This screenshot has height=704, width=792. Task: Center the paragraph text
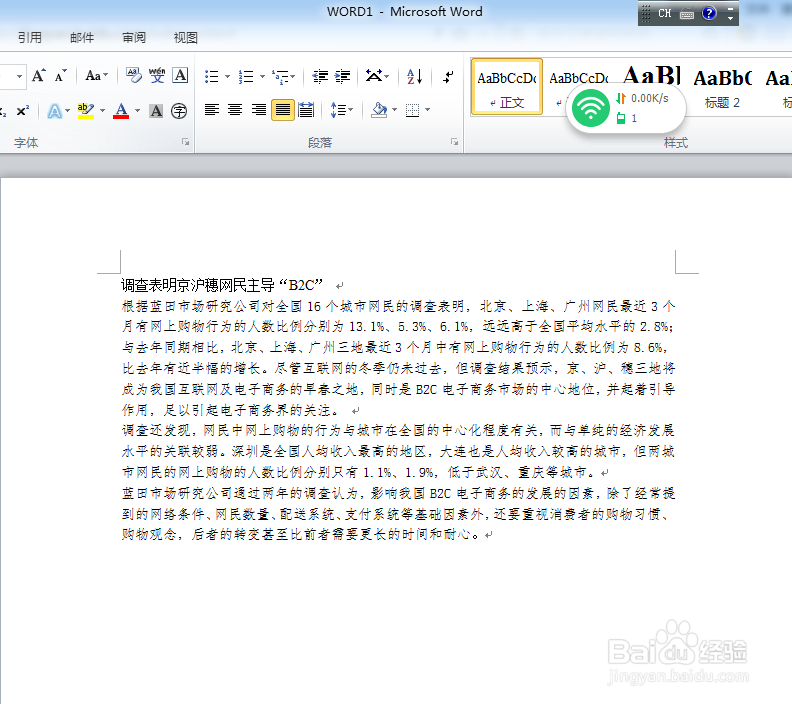point(235,110)
